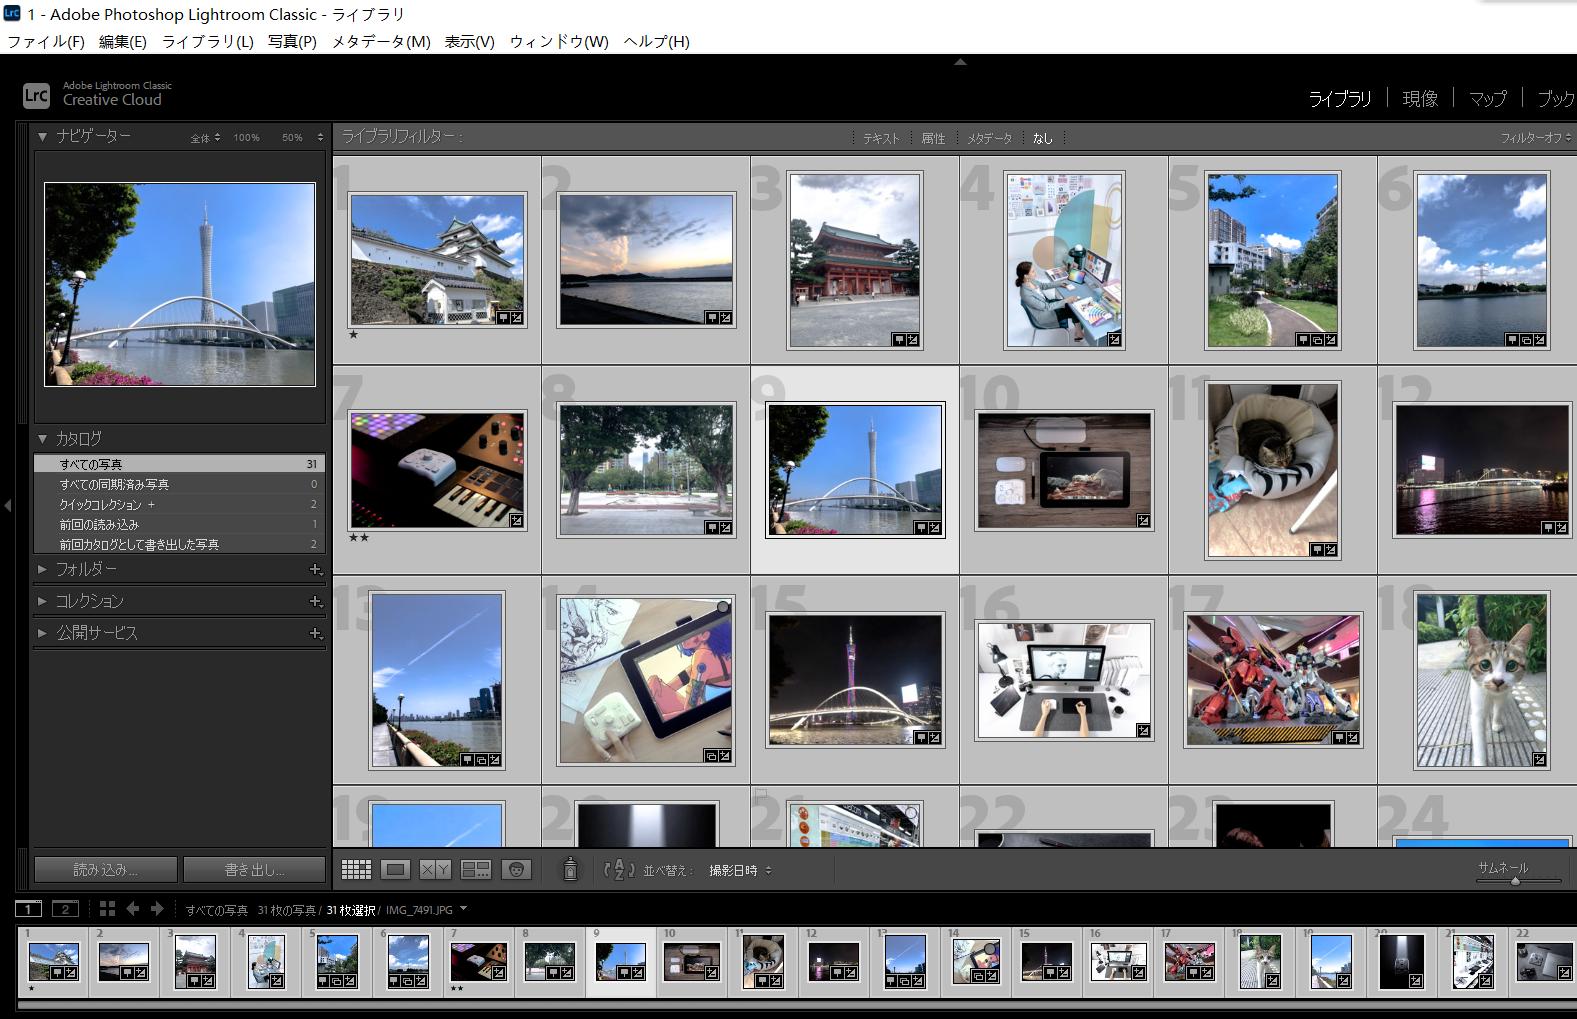The height and width of the screenshot is (1019, 1577).
Task: Click the Lrc logo identity plate
Action: pyautogui.click(x=36, y=95)
